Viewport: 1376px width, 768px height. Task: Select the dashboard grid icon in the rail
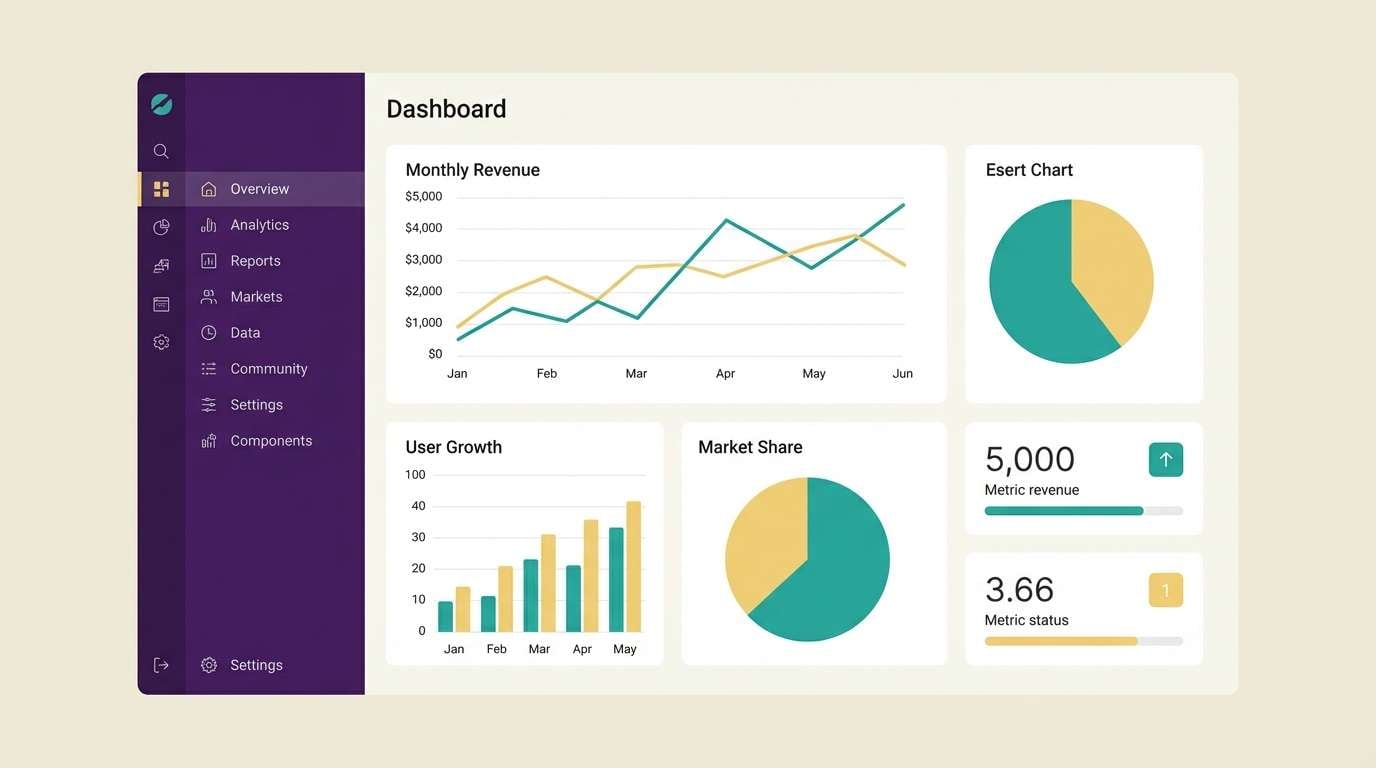tap(161, 188)
